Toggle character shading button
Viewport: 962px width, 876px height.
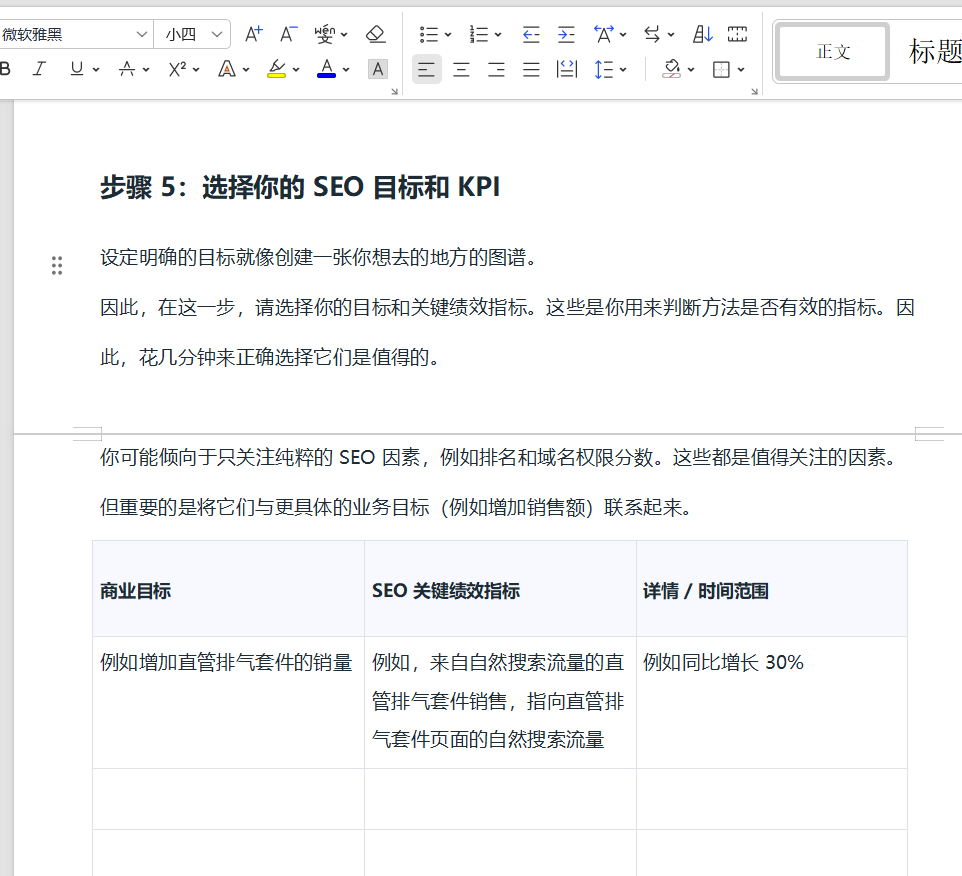(377, 69)
